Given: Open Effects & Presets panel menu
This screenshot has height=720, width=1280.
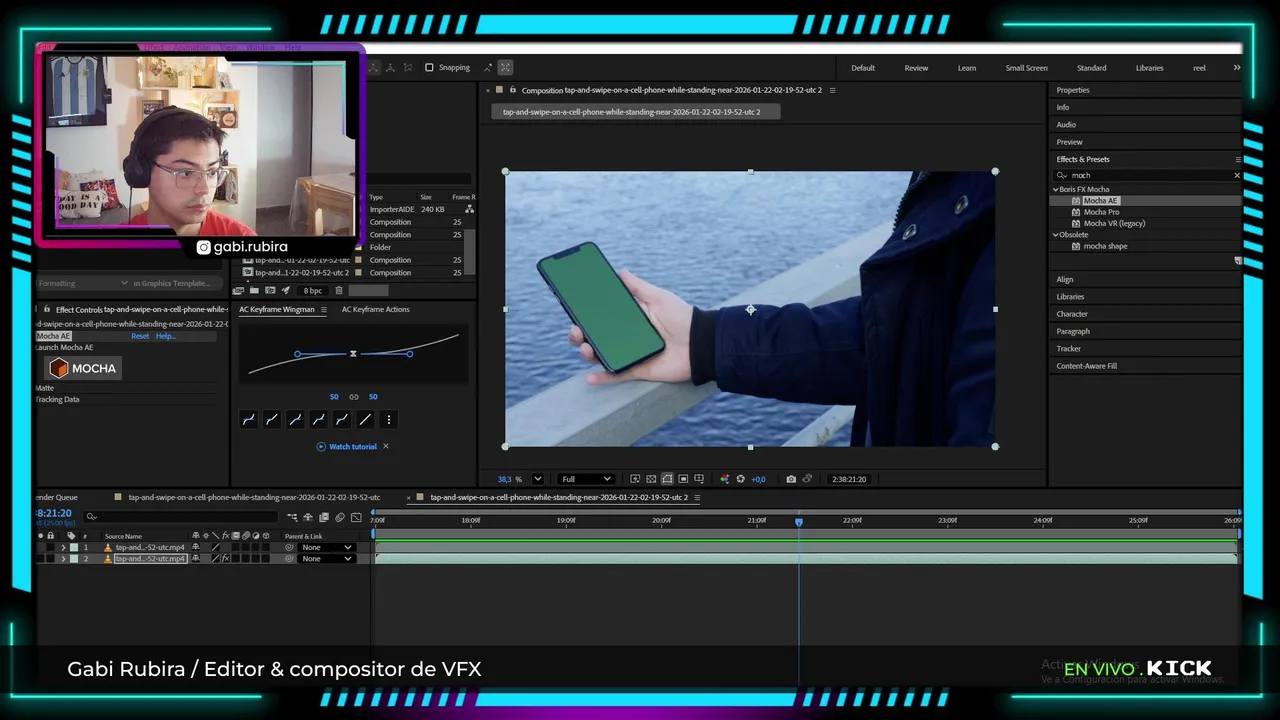Looking at the screenshot, I should click(x=1238, y=159).
